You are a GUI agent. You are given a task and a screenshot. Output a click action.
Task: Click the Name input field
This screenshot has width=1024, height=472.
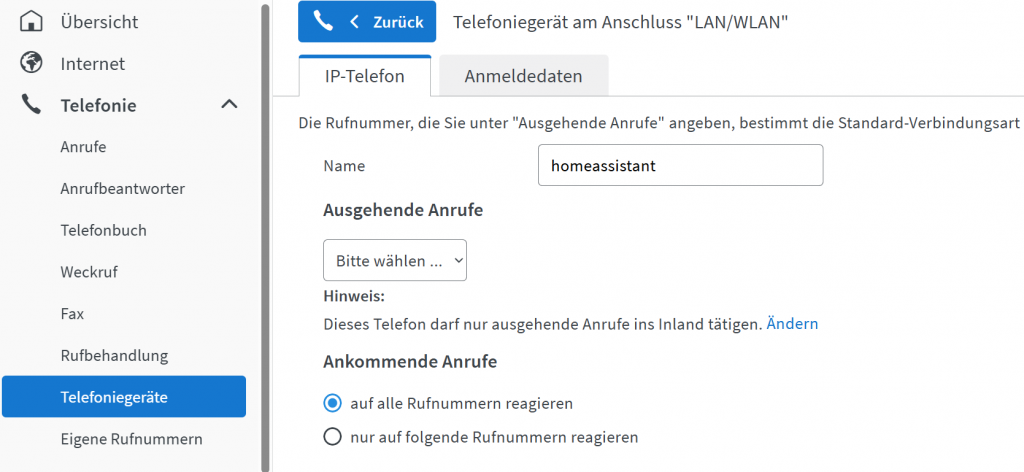click(680, 166)
